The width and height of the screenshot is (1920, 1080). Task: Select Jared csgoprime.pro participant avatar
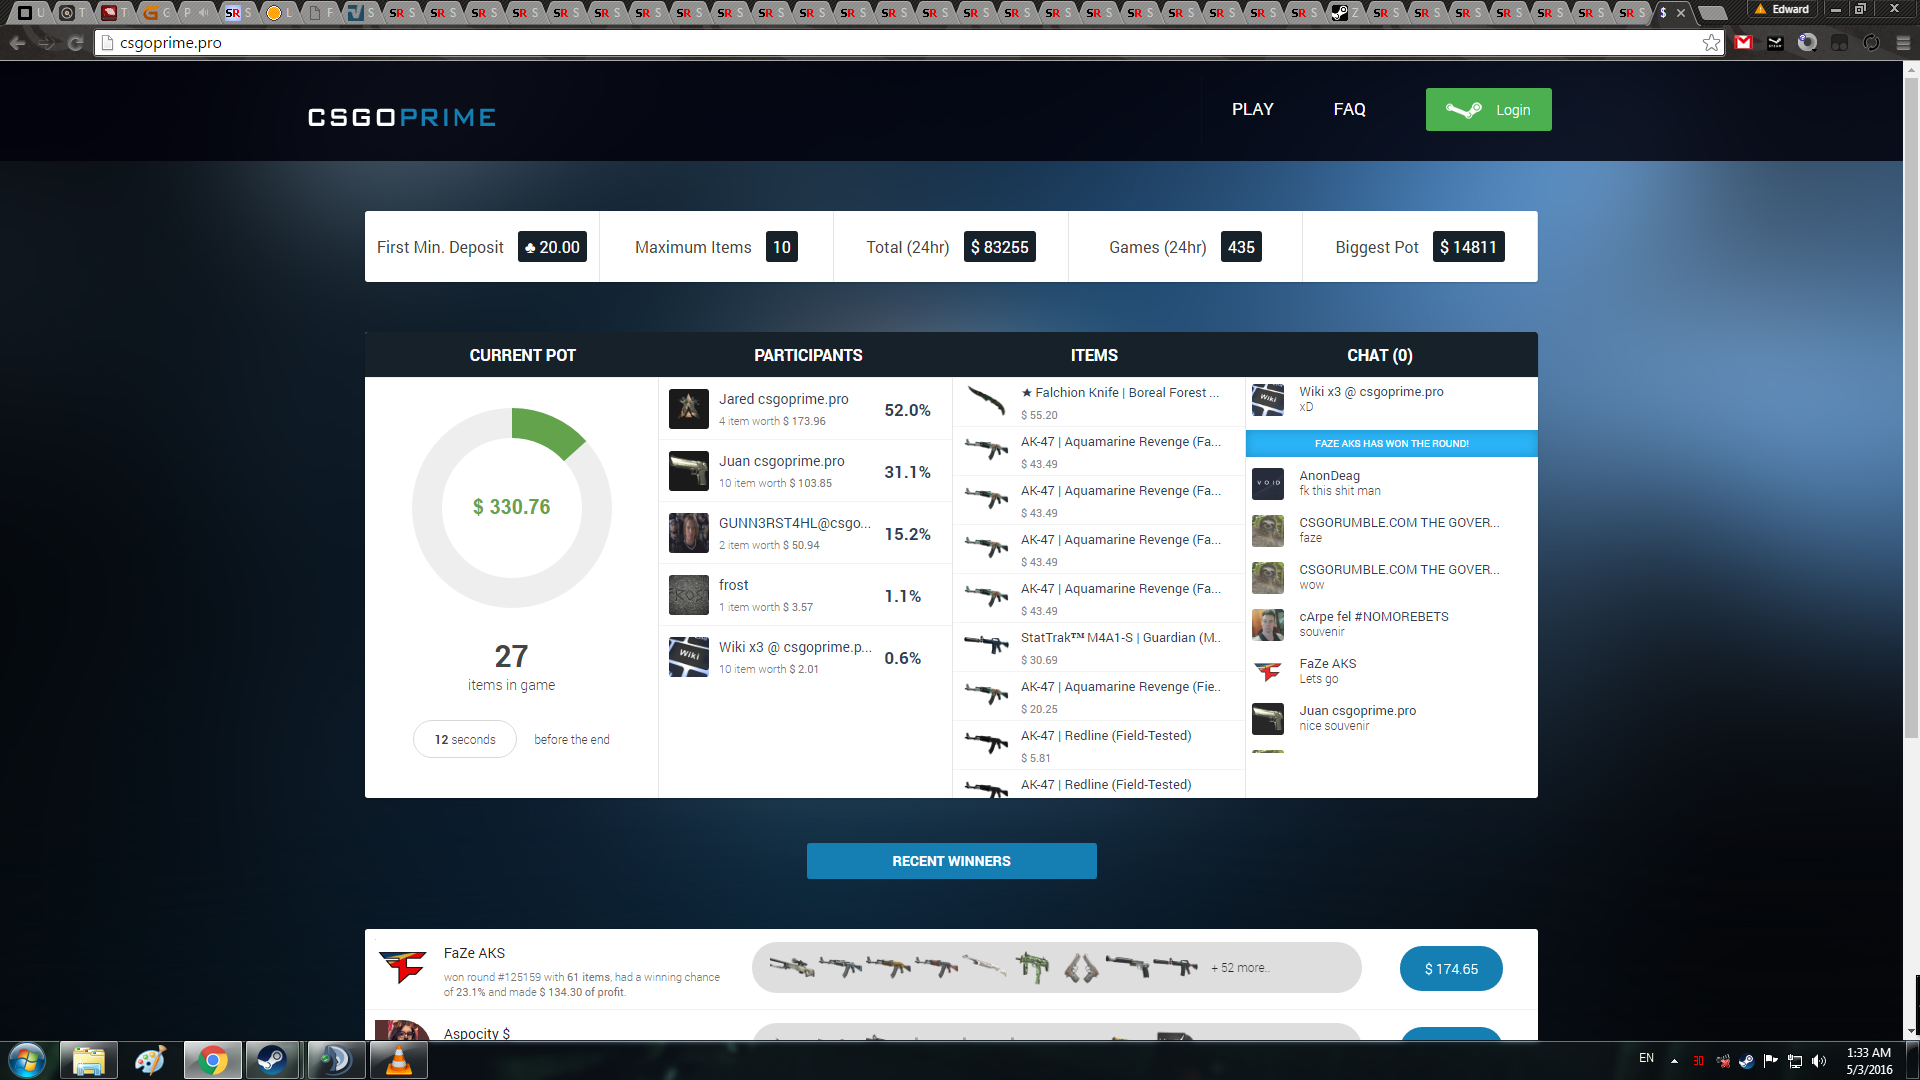tap(689, 409)
